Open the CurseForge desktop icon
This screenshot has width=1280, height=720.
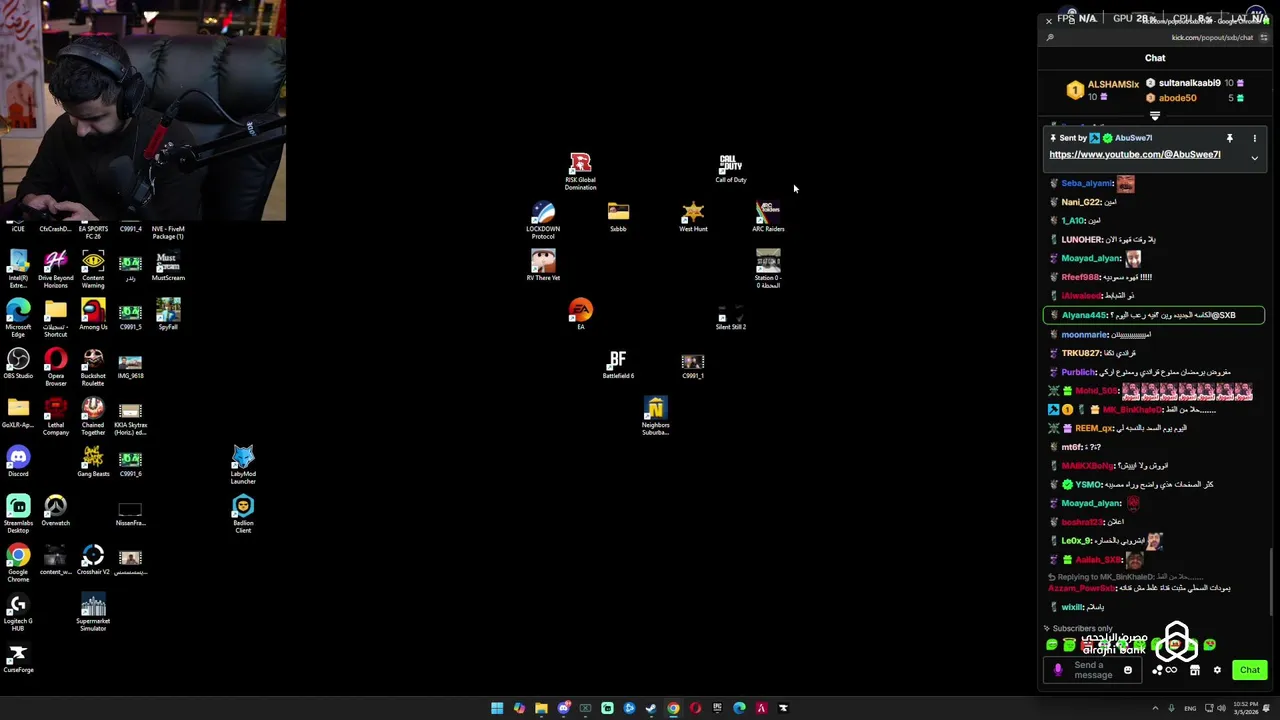click(x=18, y=658)
